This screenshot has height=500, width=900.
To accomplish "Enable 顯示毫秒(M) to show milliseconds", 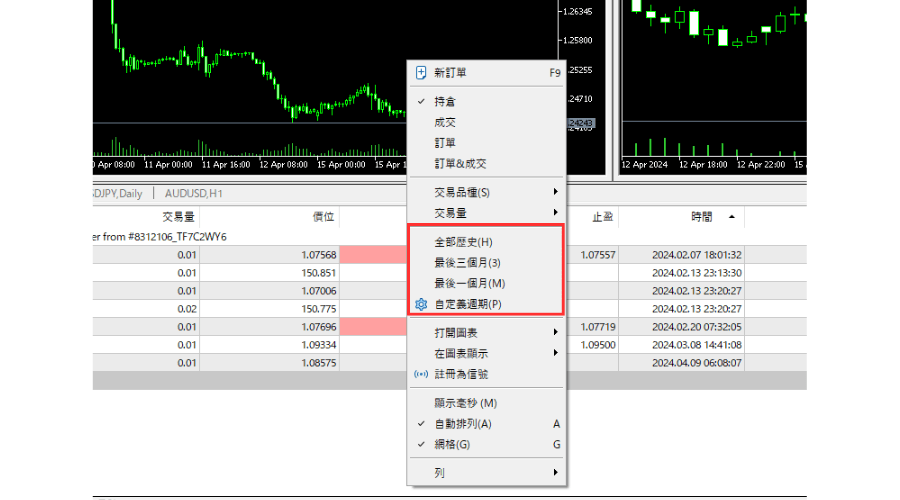I will point(465,403).
